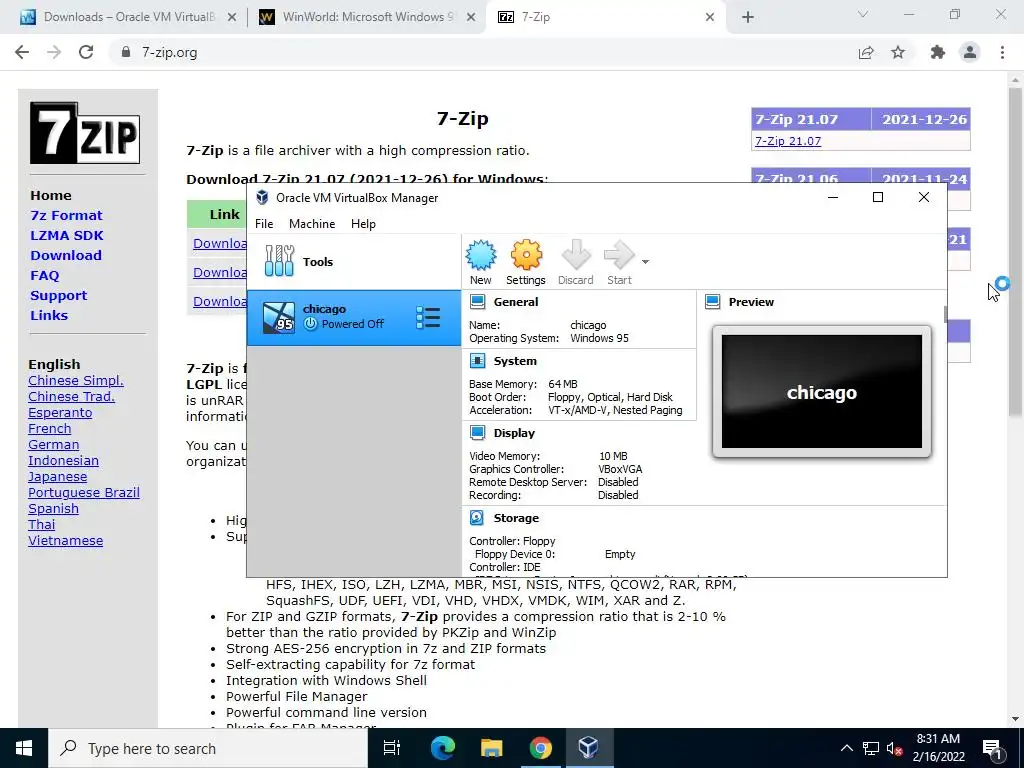Click the Storage section heading
Viewport: 1024px width, 768px height.
pyautogui.click(x=516, y=518)
